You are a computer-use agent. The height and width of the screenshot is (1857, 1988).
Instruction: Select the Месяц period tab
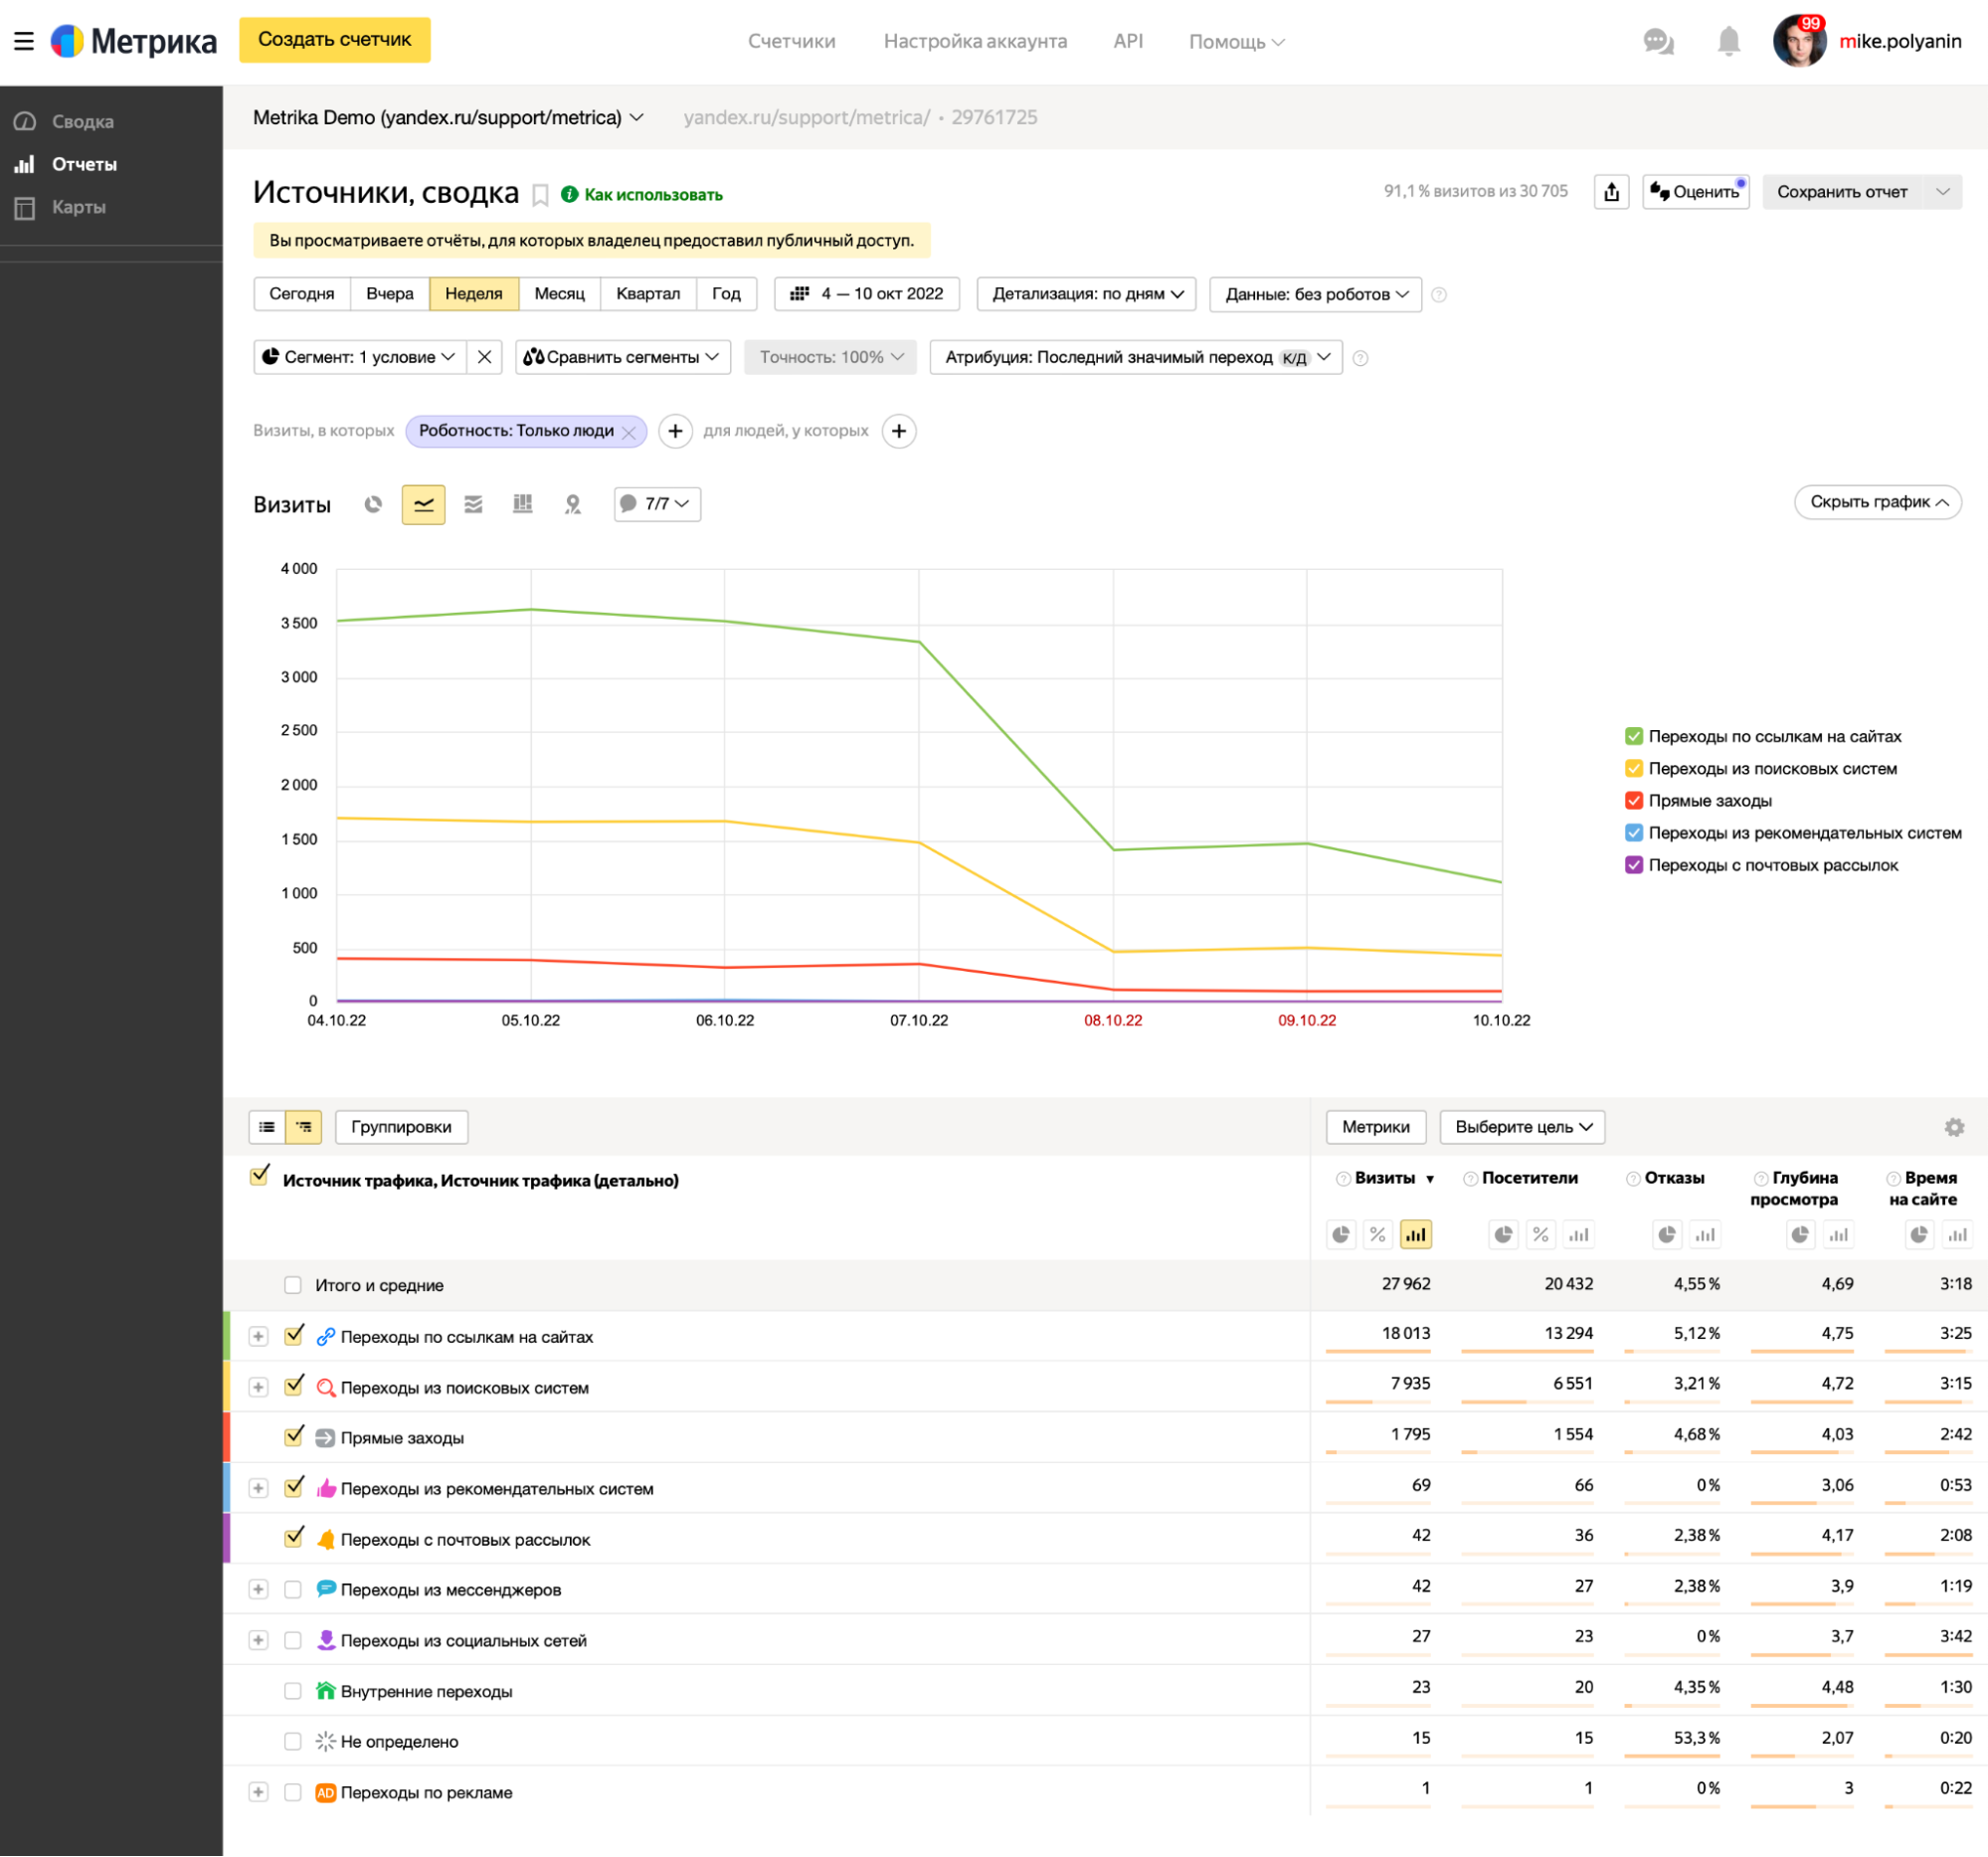click(x=559, y=294)
